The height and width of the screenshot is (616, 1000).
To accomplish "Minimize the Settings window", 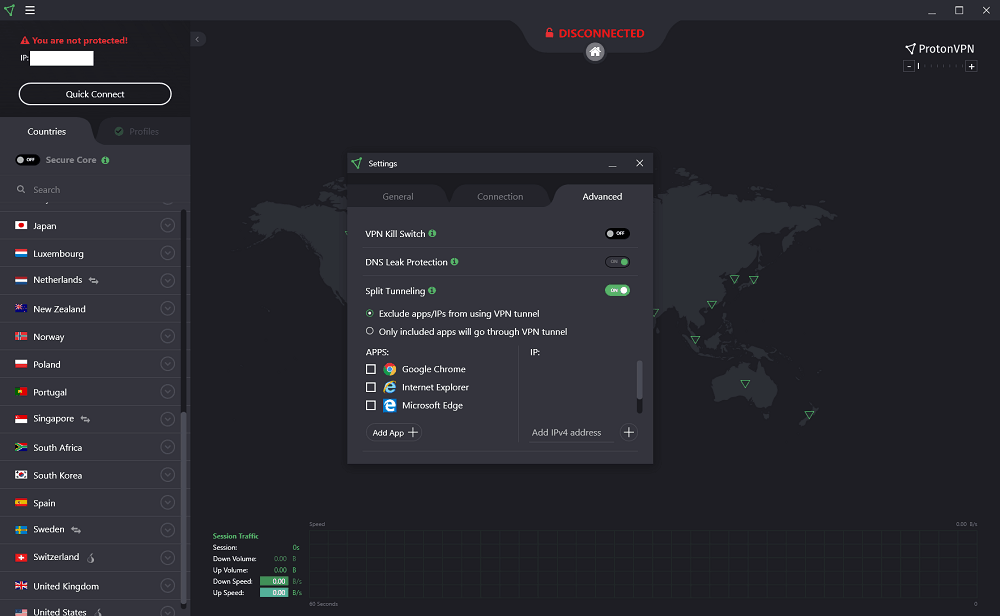I will click(x=612, y=163).
